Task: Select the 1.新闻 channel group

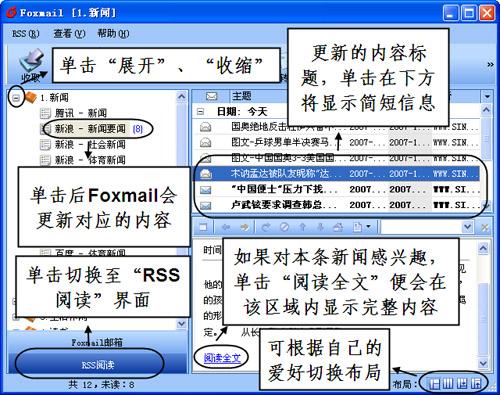Action: pos(54,98)
